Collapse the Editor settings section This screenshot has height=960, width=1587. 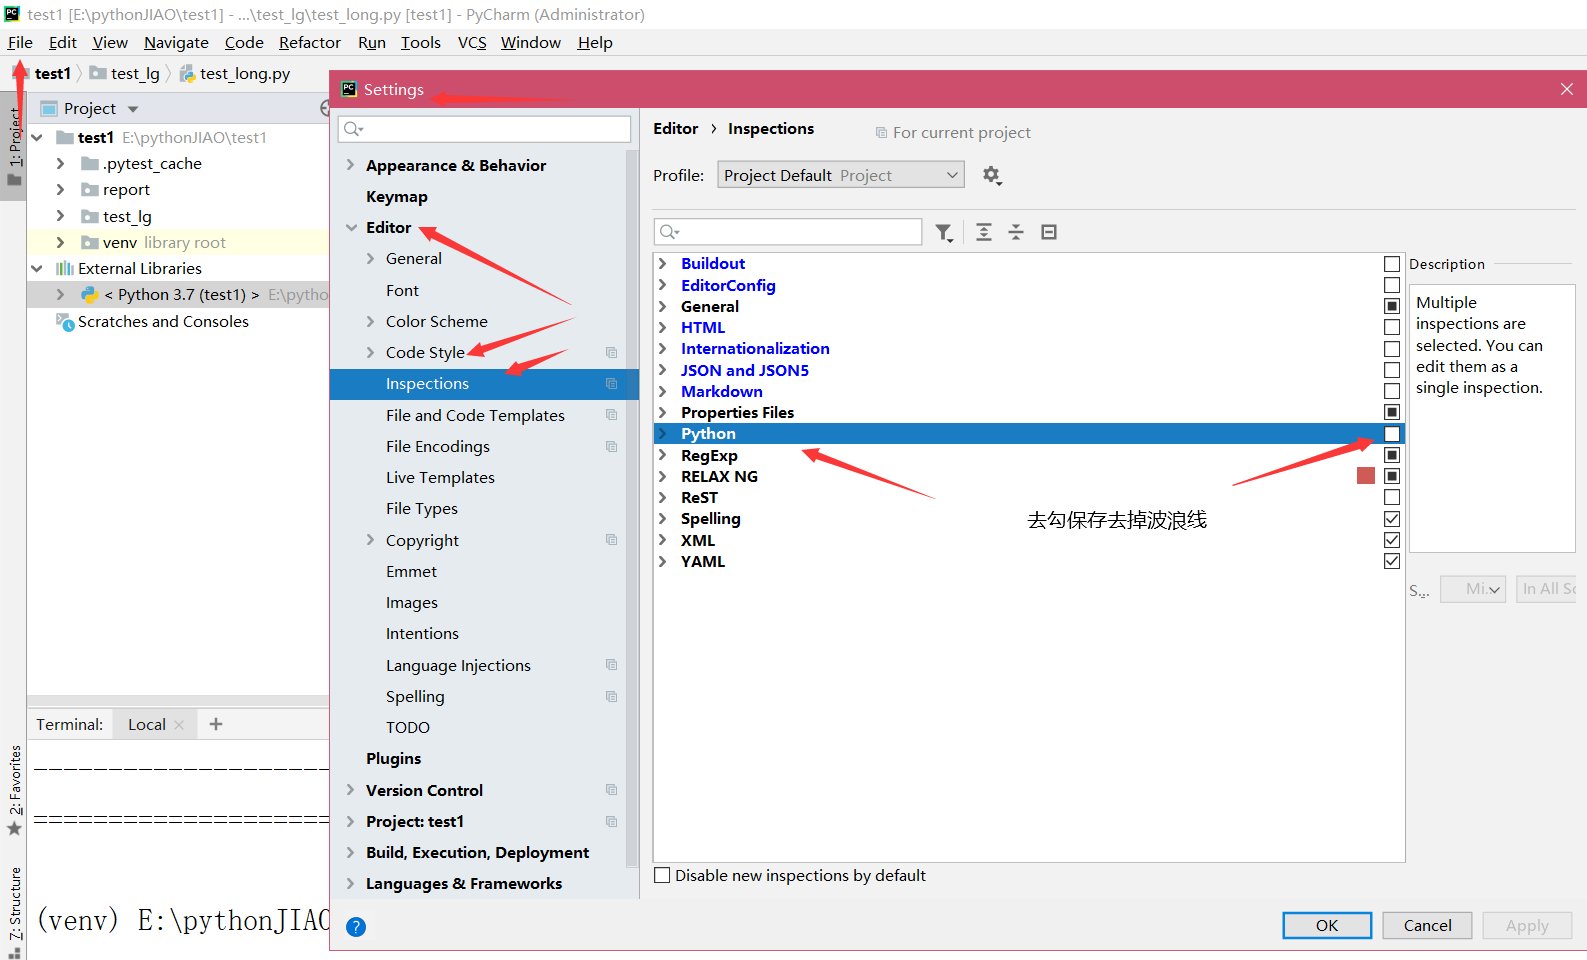coord(351,228)
